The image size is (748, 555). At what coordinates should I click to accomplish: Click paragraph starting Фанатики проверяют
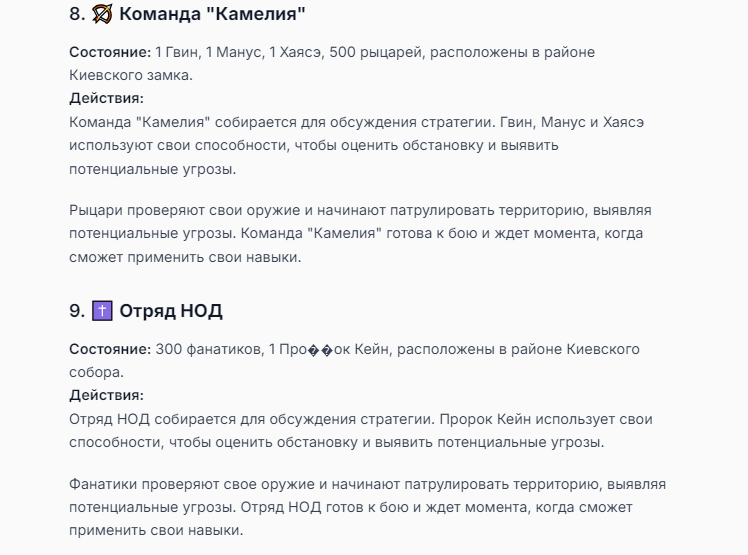367,507
